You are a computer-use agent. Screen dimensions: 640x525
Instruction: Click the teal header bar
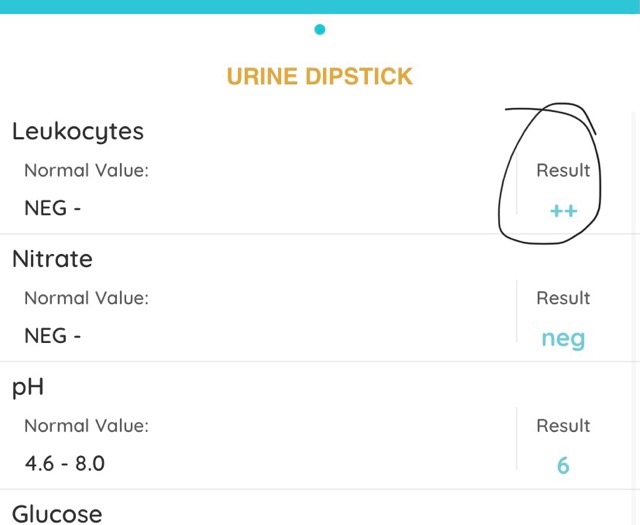(x=320, y=7)
